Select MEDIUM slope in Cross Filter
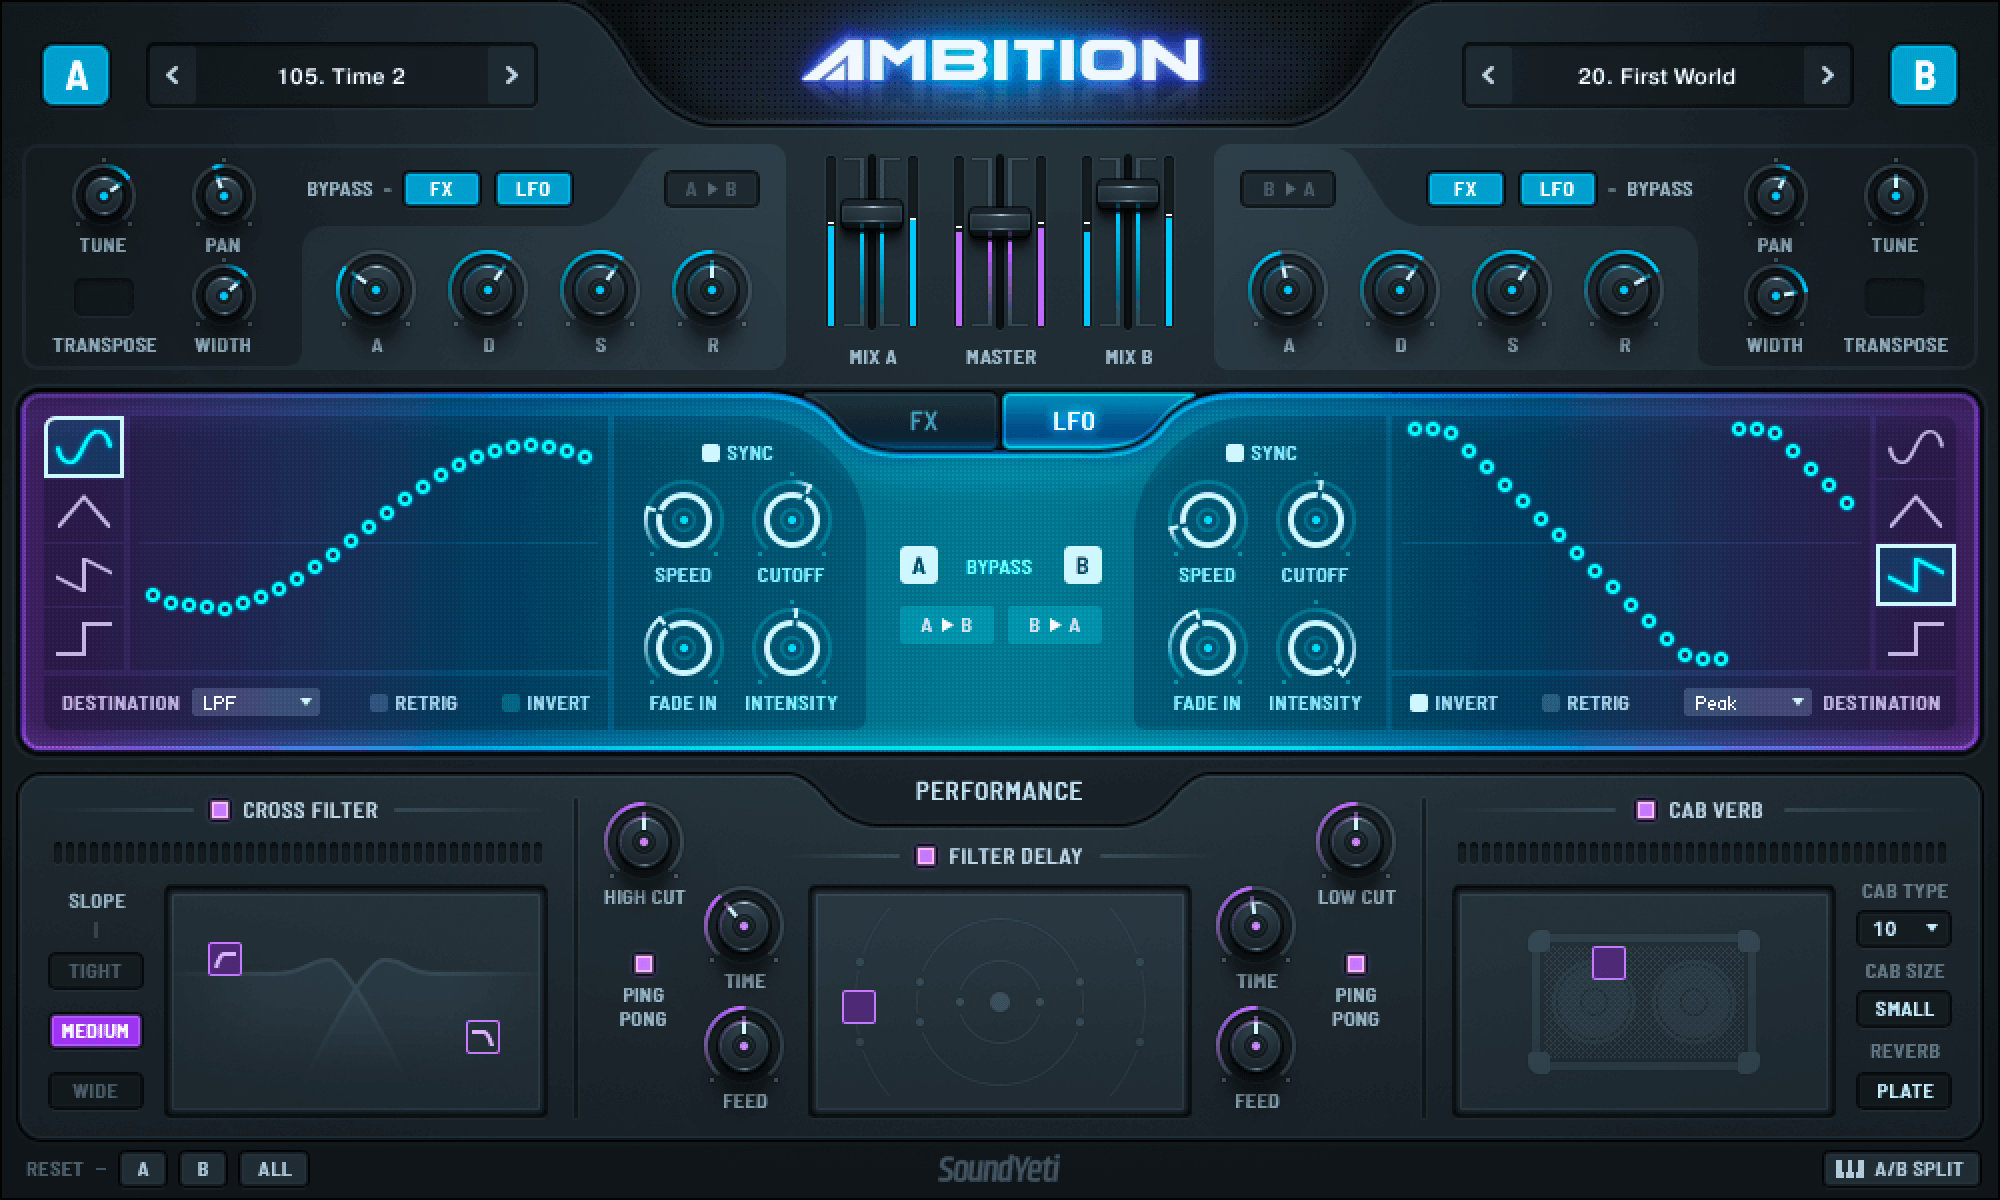This screenshot has width=2000, height=1200. click(95, 1031)
